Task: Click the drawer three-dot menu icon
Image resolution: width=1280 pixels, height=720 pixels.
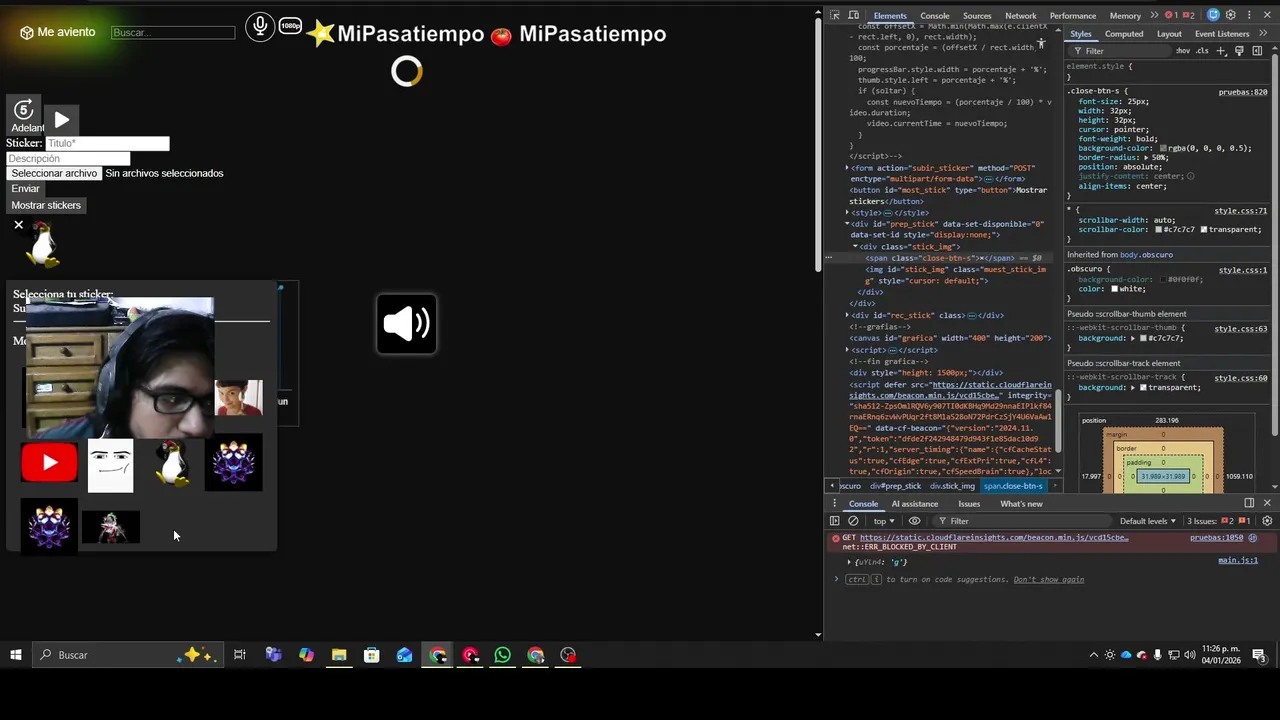Action: point(834,503)
